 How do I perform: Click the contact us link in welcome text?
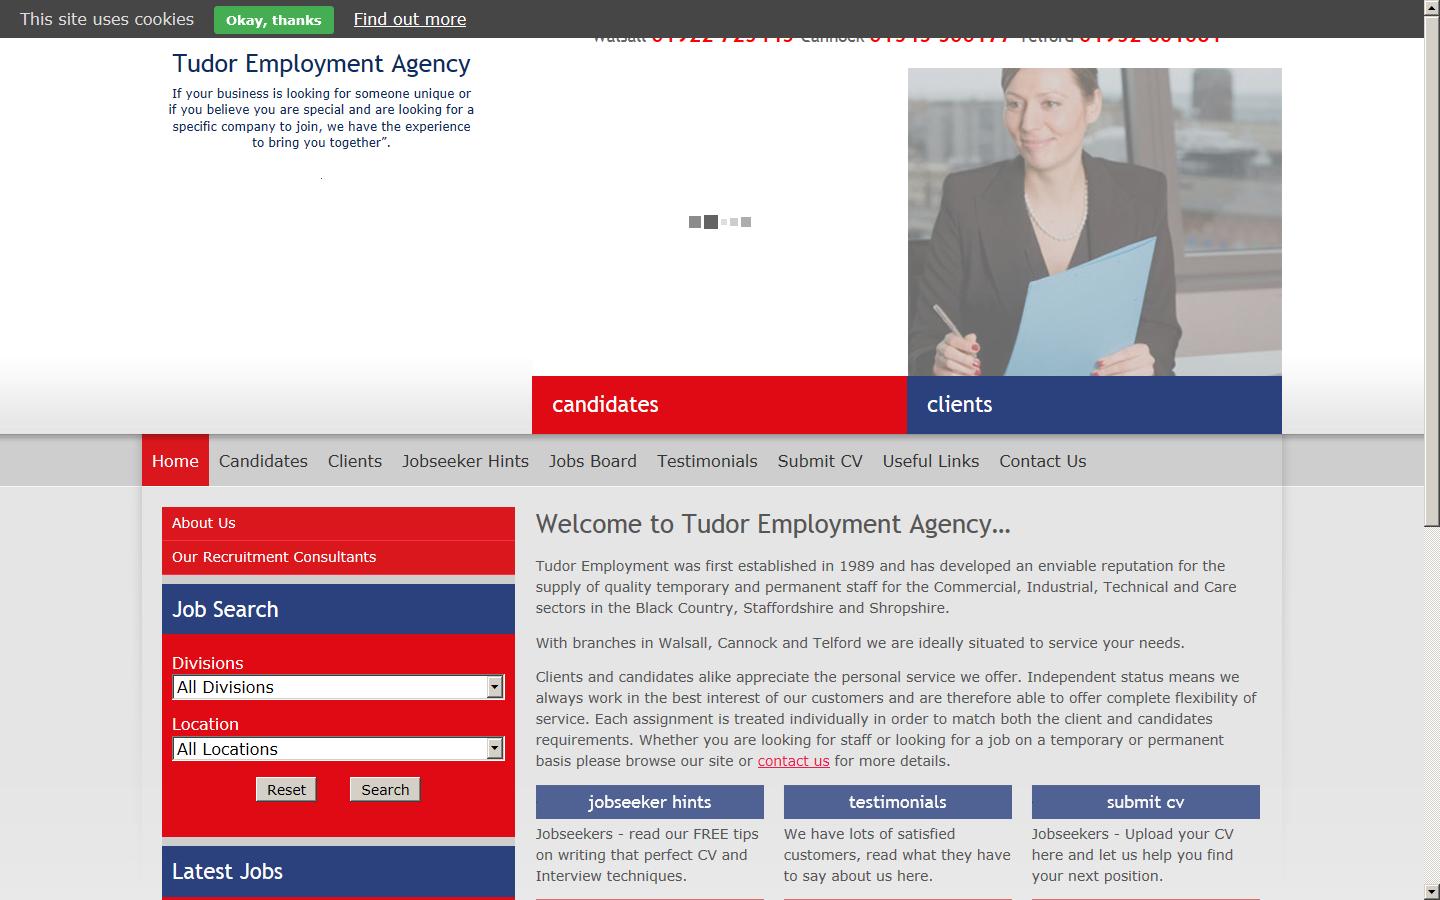(x=793, y=761)
